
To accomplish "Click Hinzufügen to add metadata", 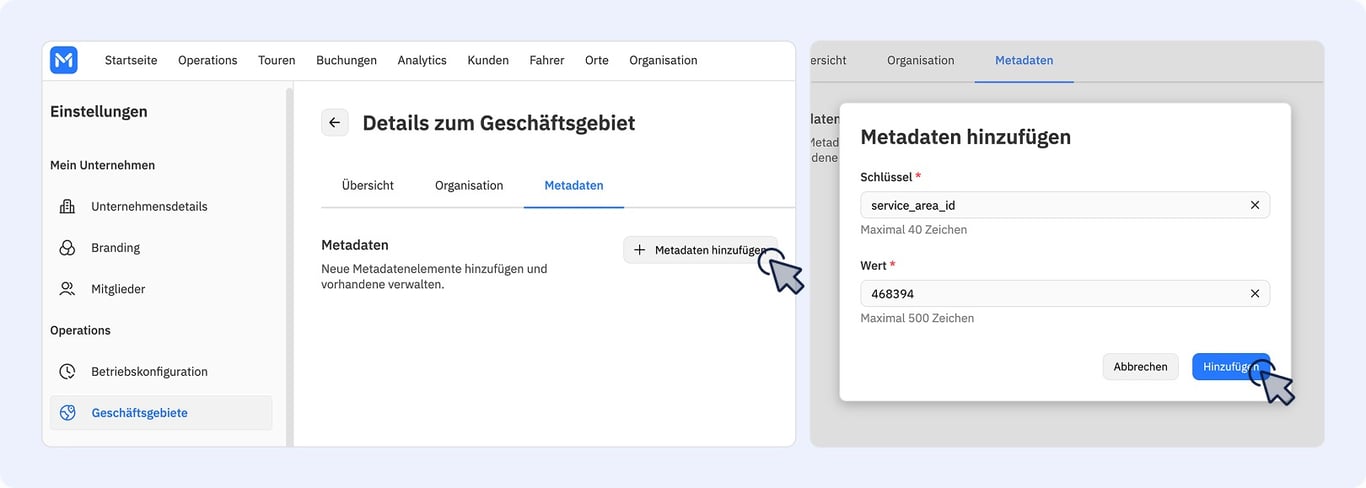I will coord(1231,367).
